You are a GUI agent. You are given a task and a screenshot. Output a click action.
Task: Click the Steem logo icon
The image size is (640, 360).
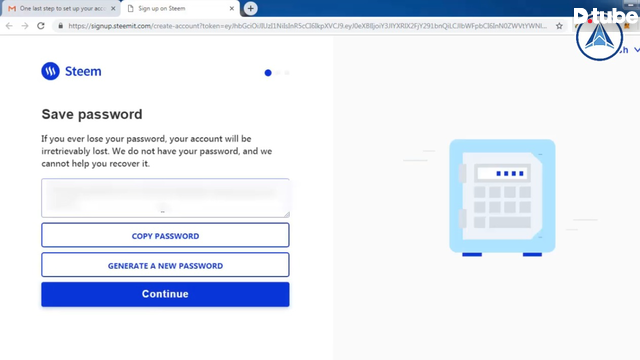pyautogui.click(x=51, y=71)
